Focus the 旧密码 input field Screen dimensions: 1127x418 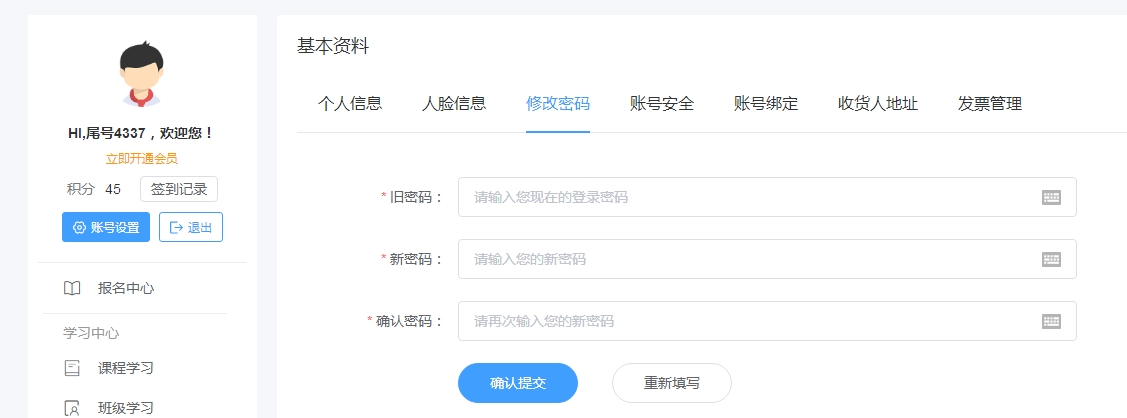[x=767, y=197]
